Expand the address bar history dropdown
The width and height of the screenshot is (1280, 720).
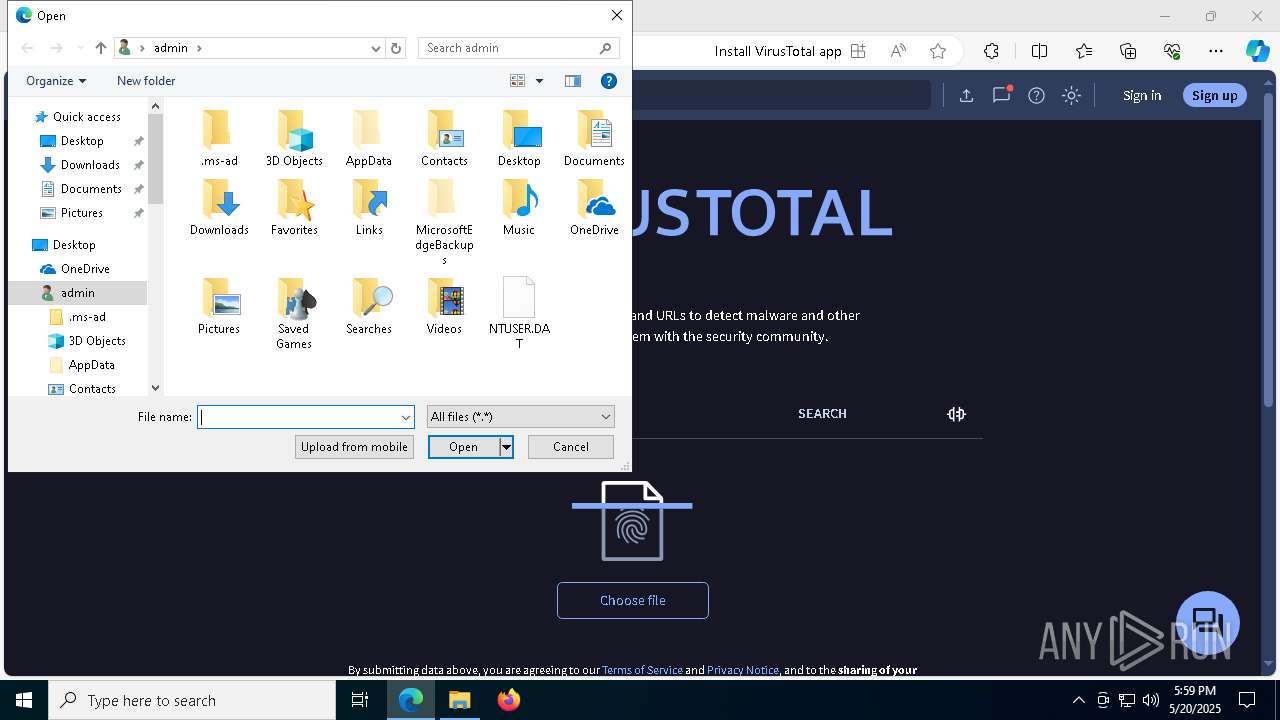pyautogui.click(x=376, y=48)
